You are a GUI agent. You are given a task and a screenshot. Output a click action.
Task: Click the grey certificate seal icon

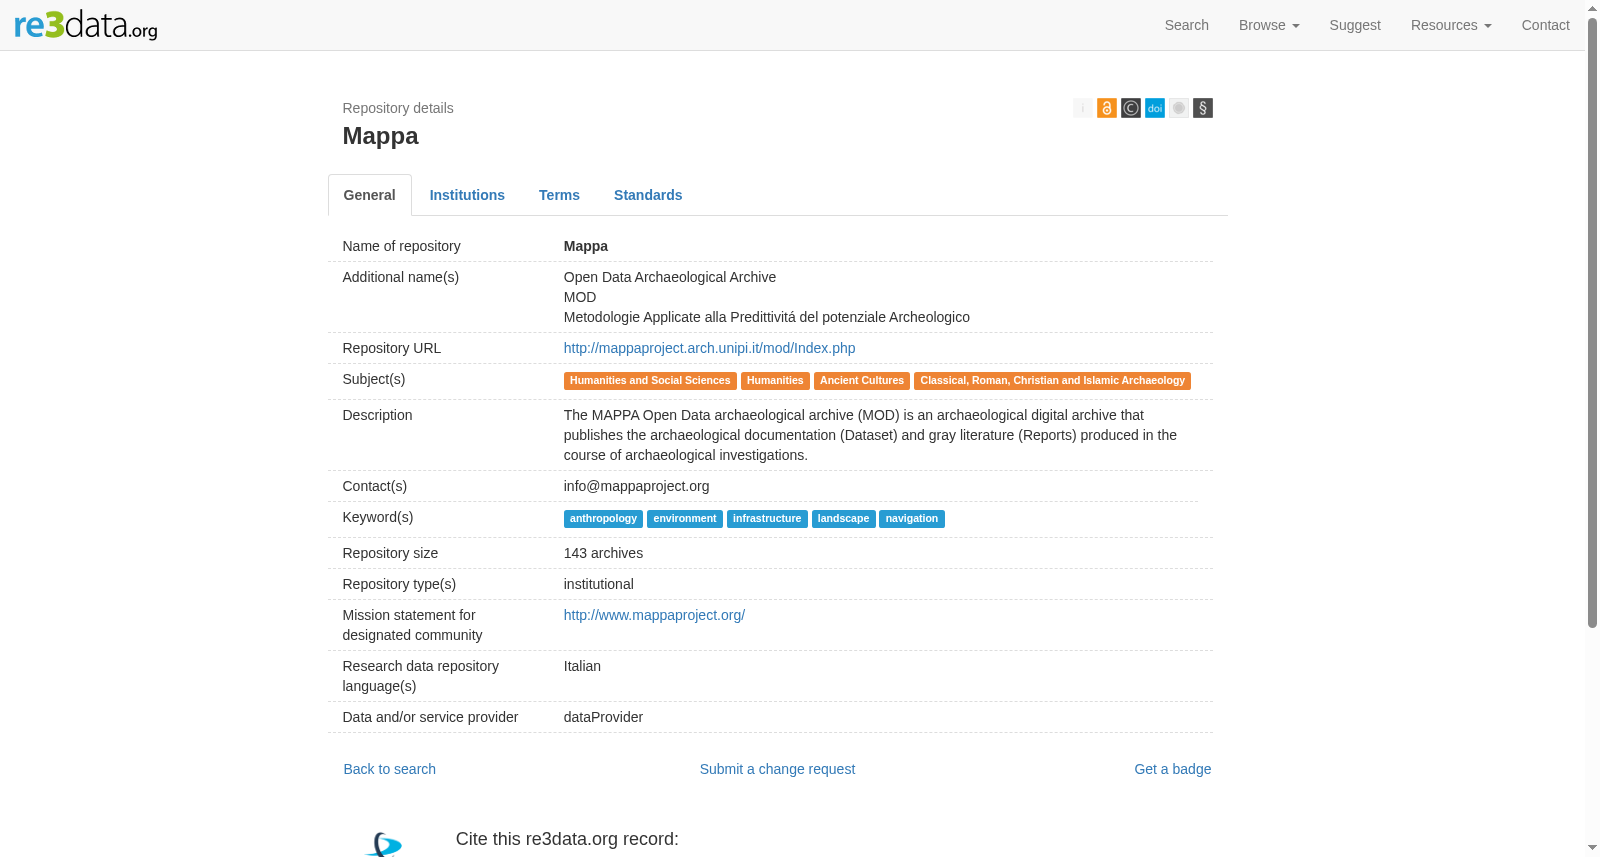(x=1179, y=108)
